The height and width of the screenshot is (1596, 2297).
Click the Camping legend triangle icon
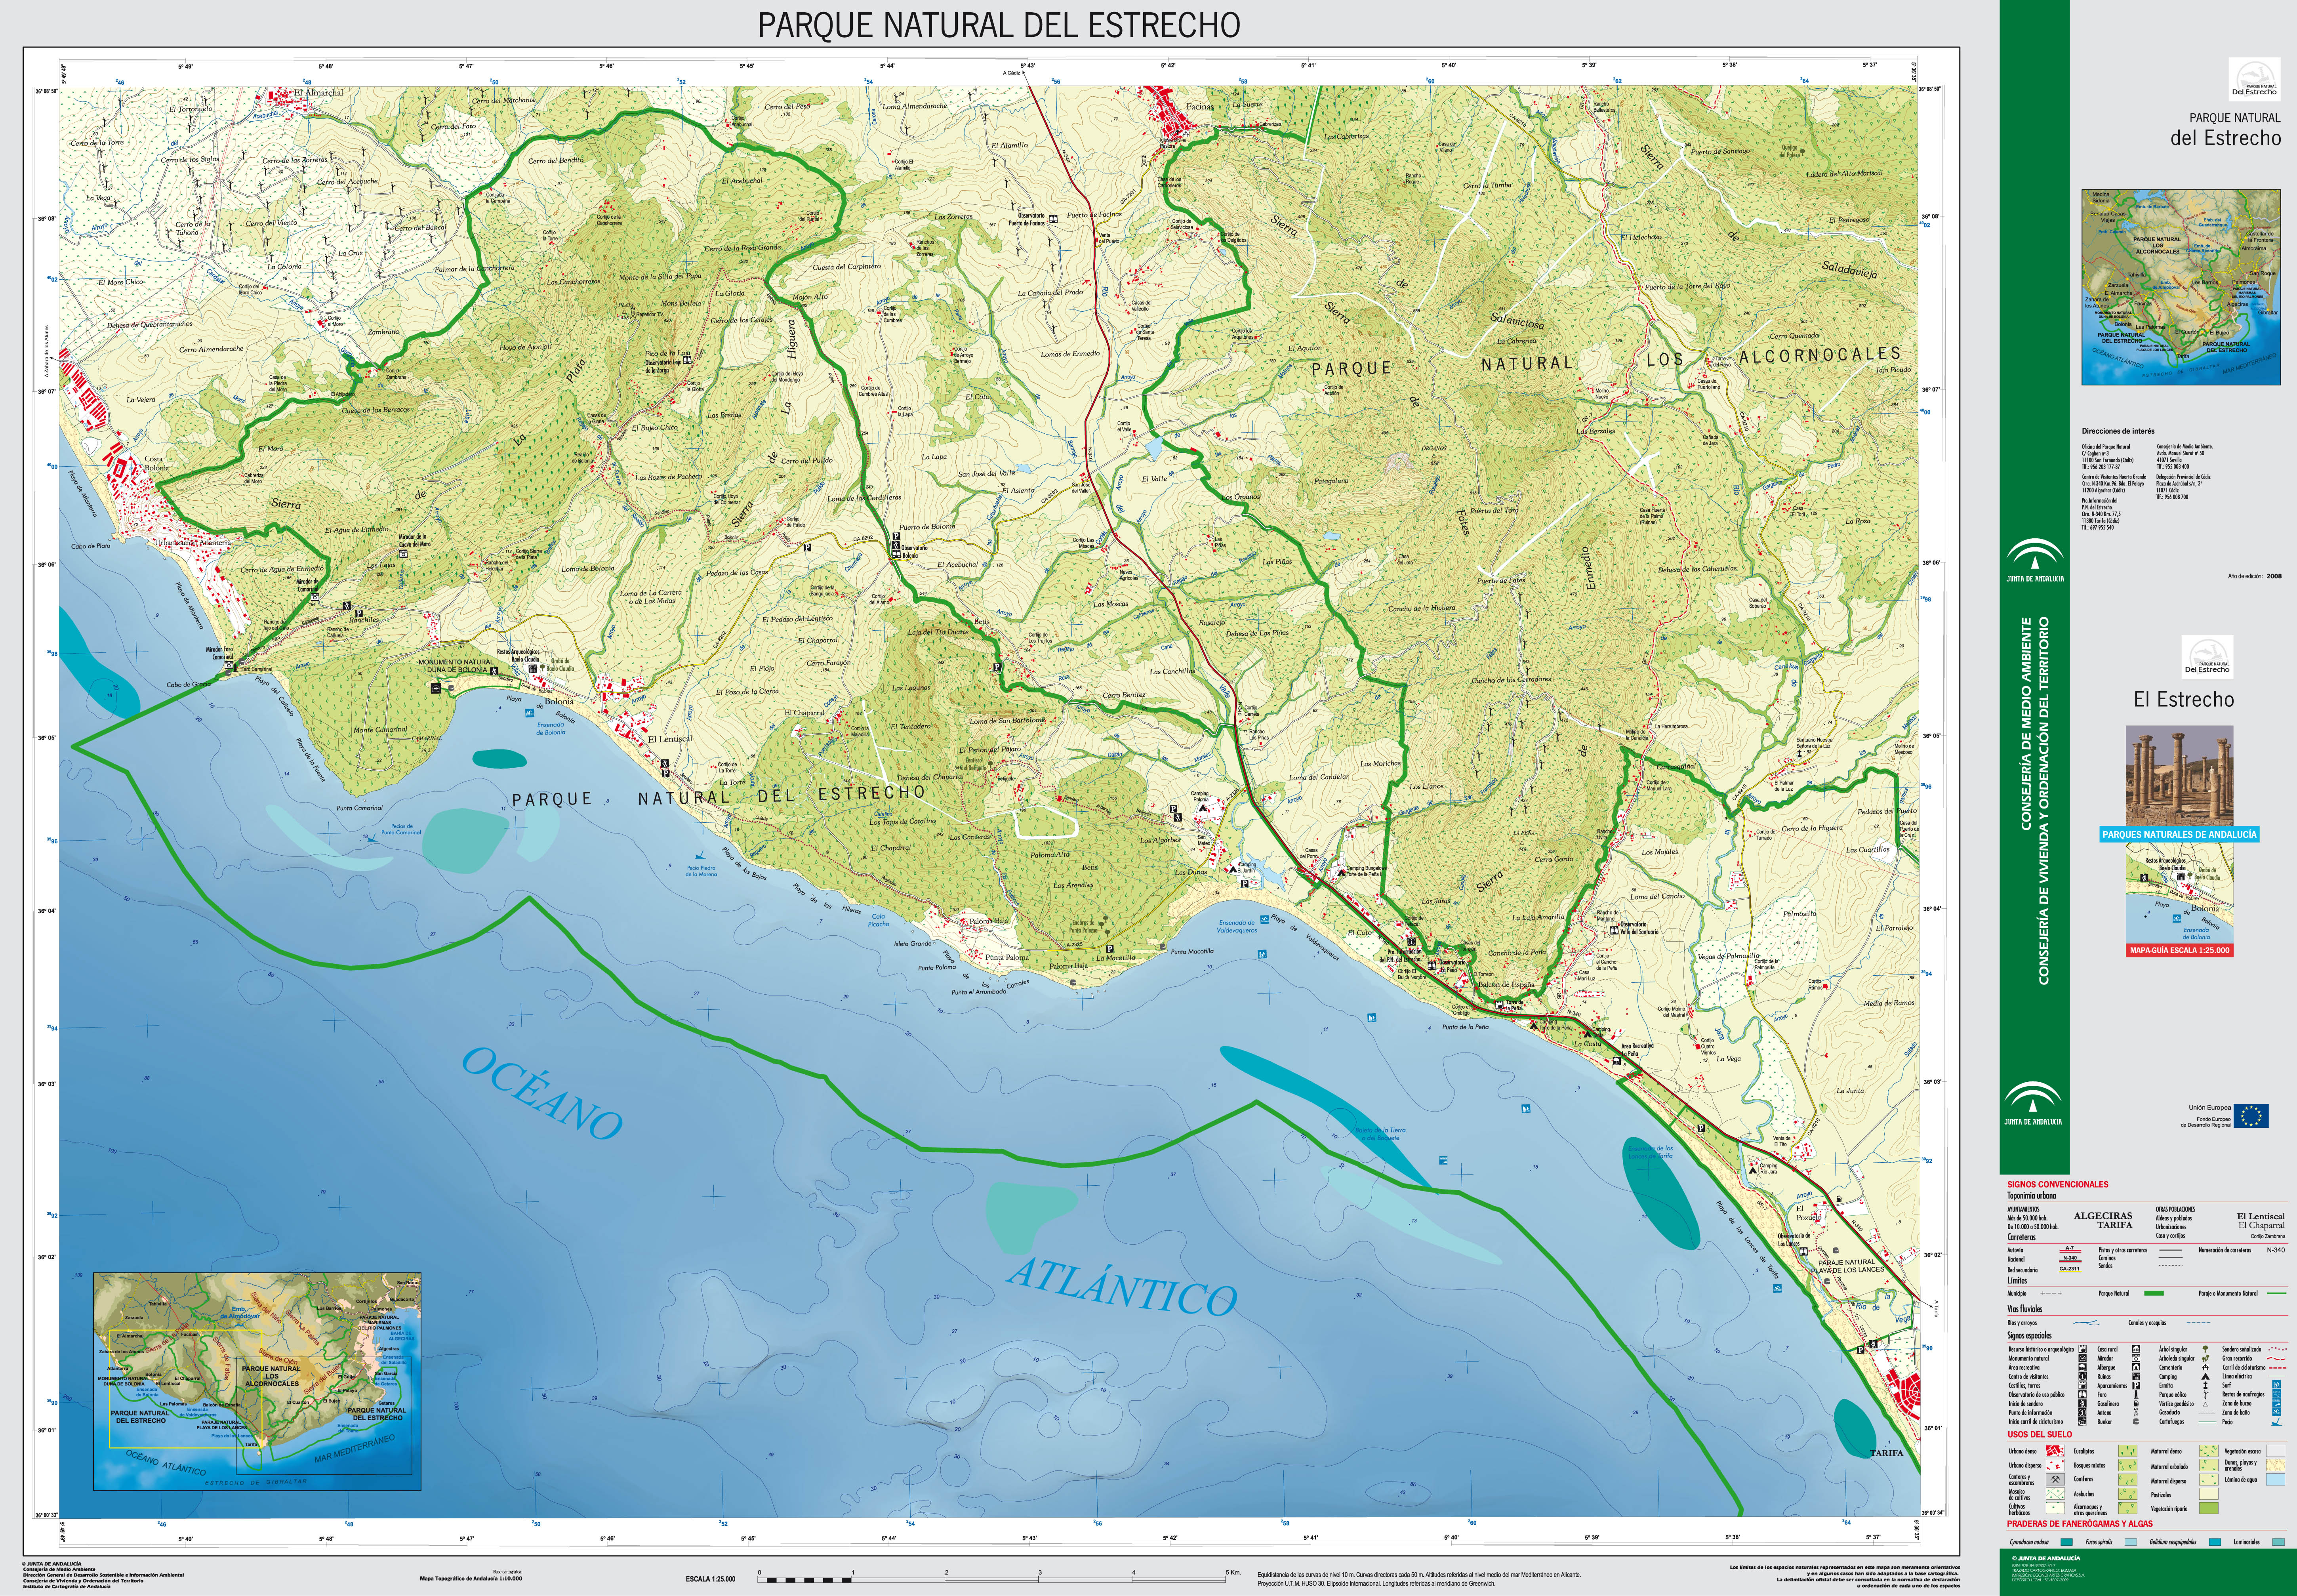pyautogui.click(x=2205, y=1377)
